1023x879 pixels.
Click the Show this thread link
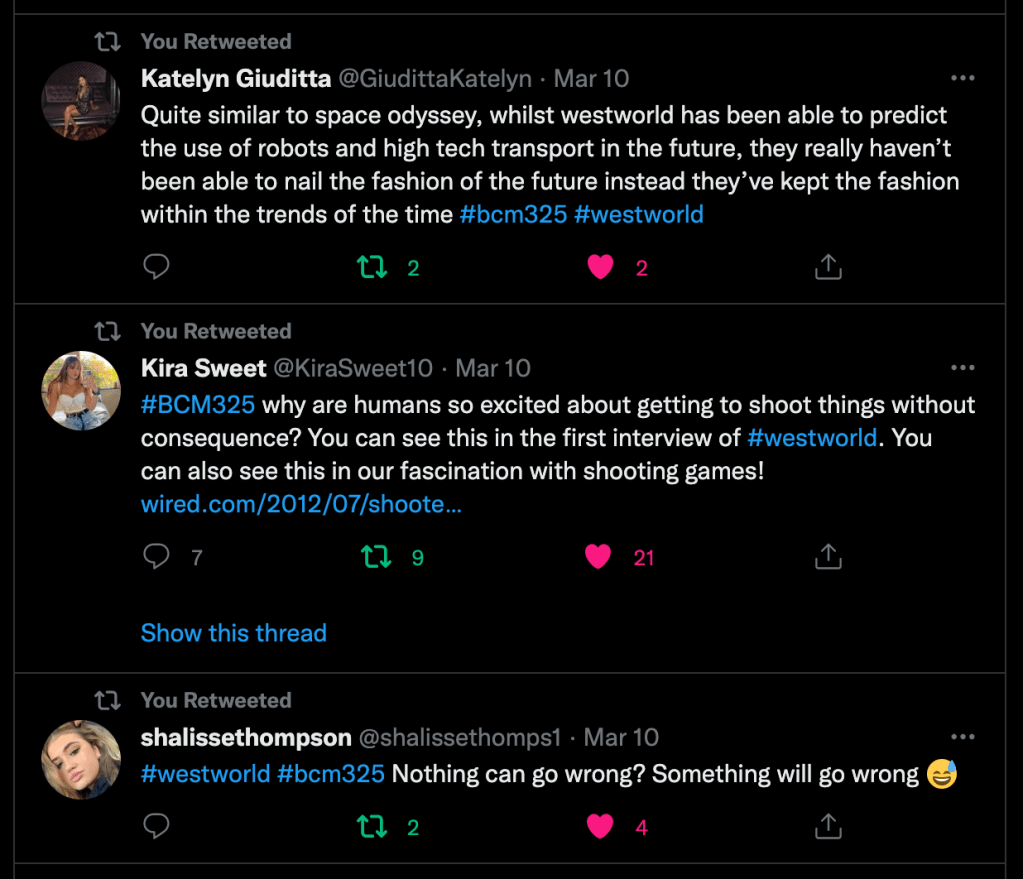click(x=233, y=633)
